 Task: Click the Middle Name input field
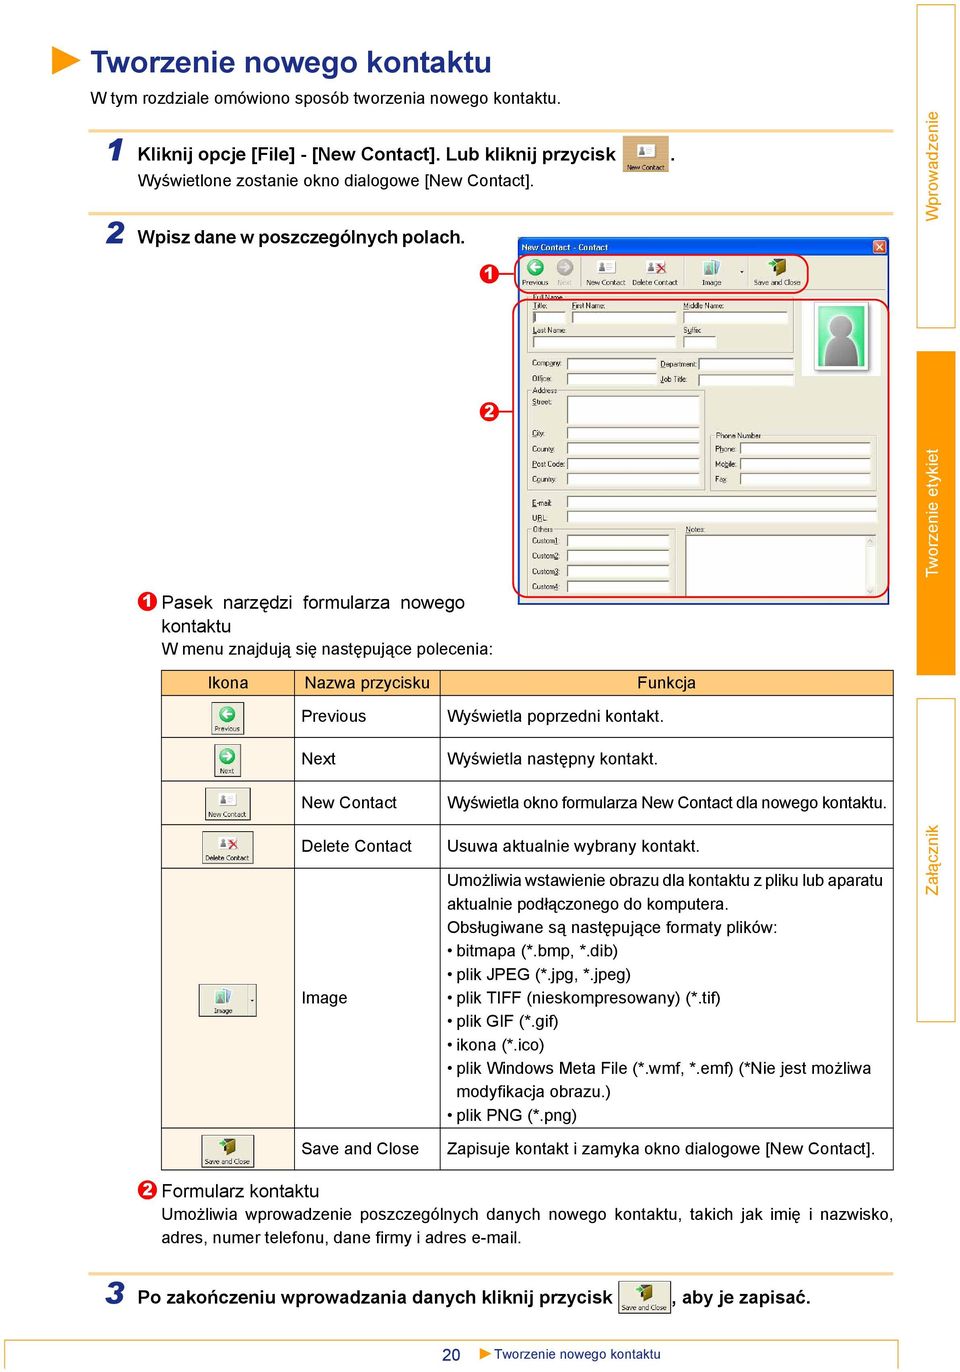click(735, 317)
